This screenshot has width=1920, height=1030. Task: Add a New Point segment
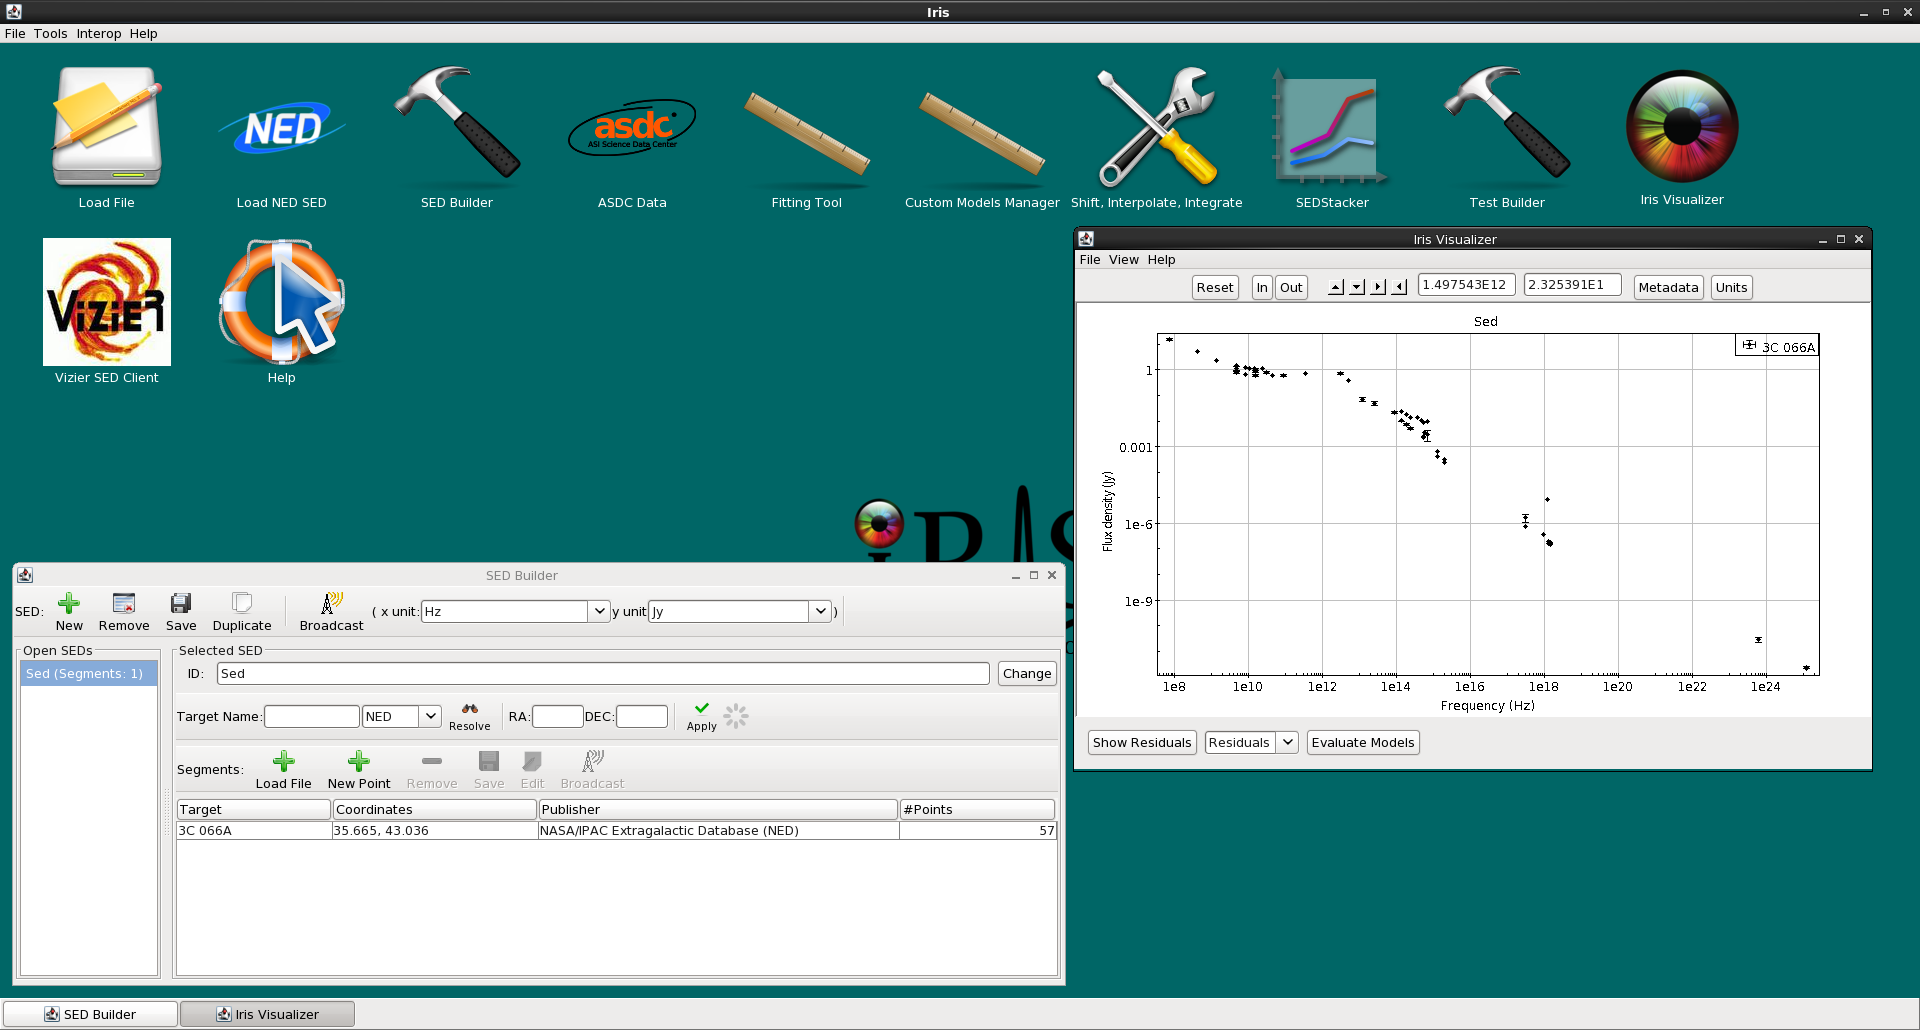(359, 770)
